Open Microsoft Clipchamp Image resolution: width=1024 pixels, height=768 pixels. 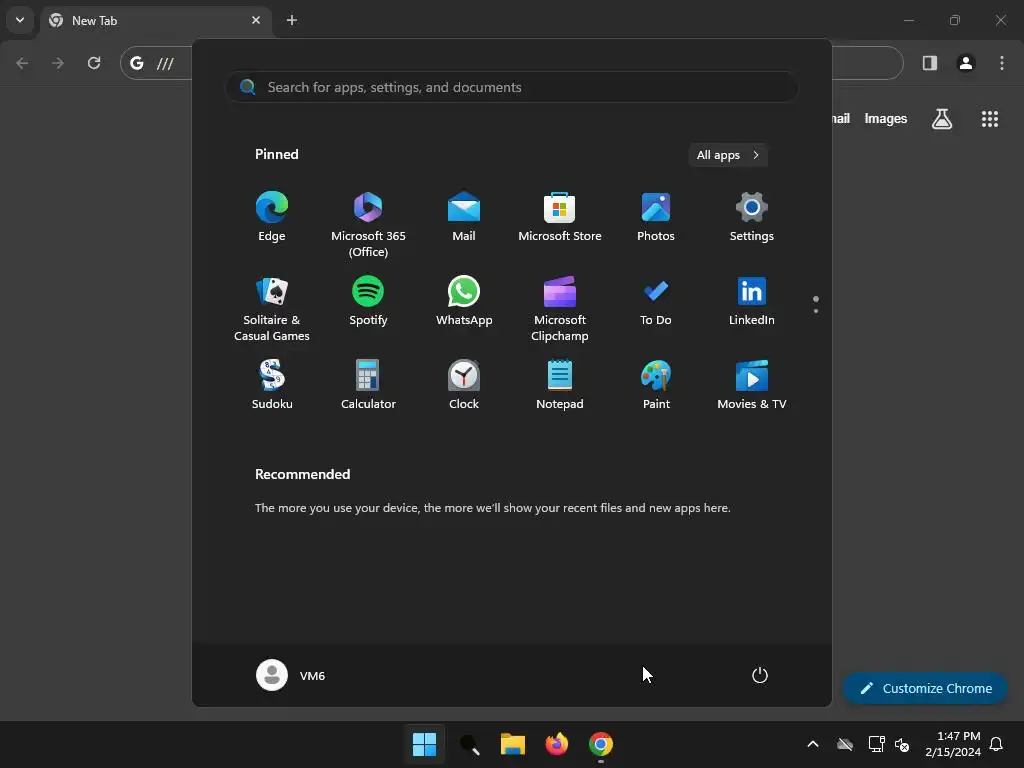coord(560,308)
